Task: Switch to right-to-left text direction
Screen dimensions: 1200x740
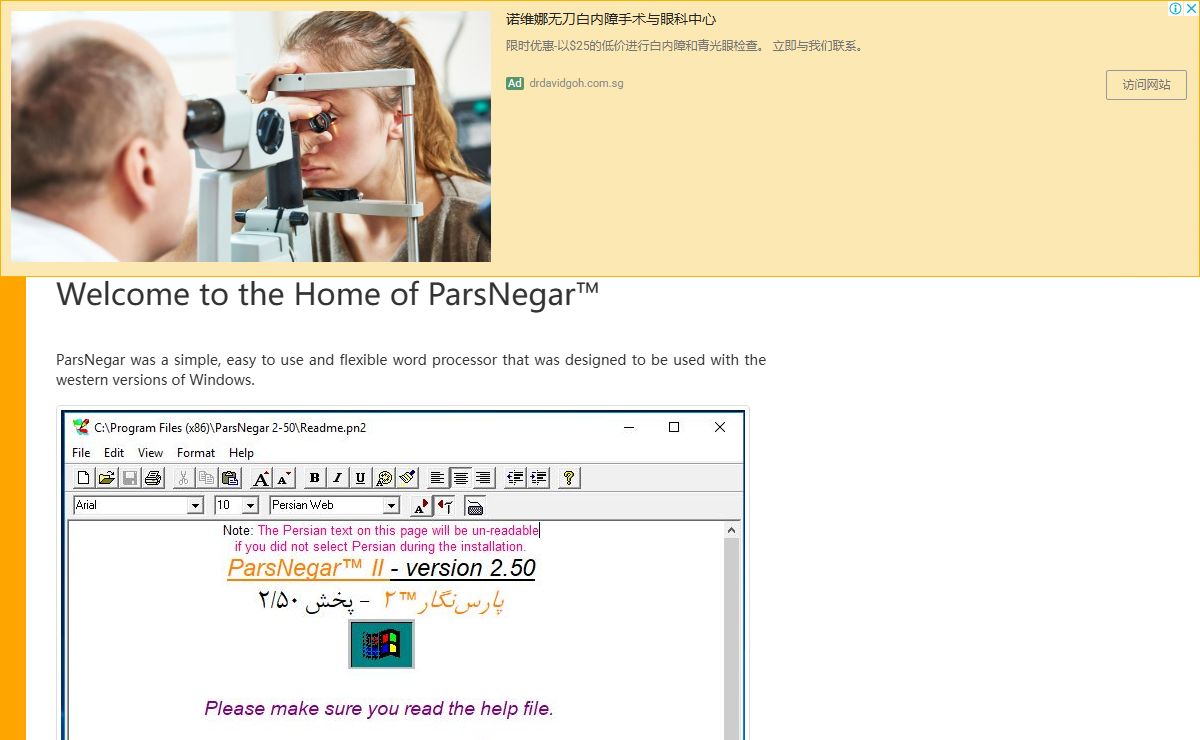Action: coord(444,506)
